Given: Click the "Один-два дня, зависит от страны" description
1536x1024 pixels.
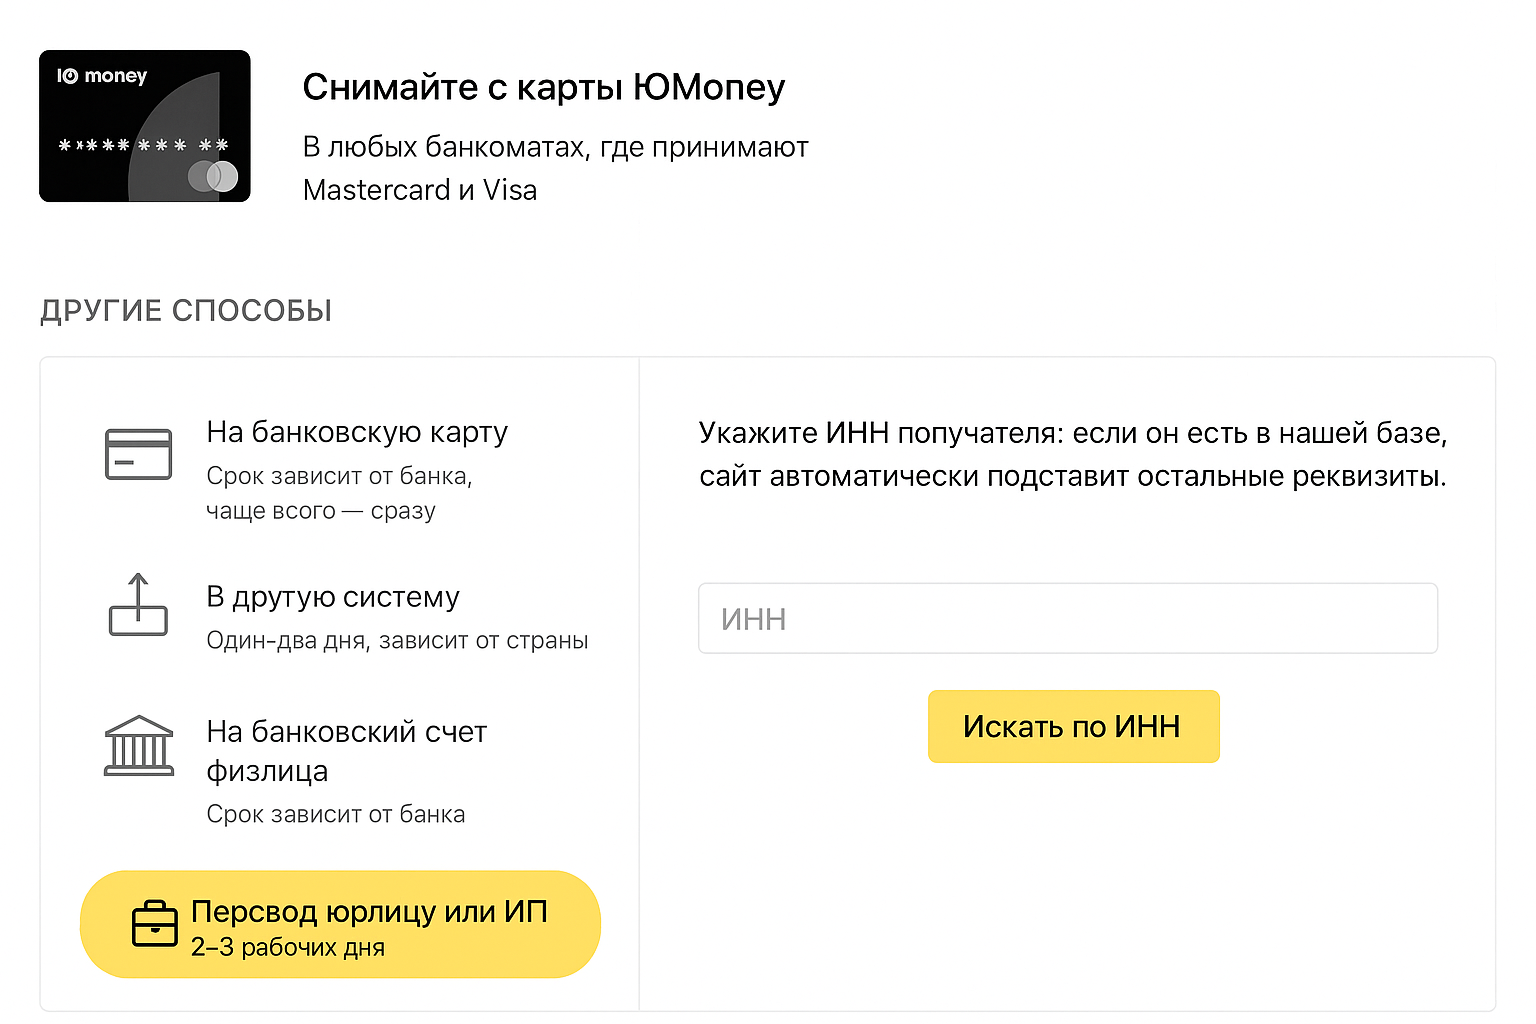Looking at the screenshot, I should tap(397, 641).
